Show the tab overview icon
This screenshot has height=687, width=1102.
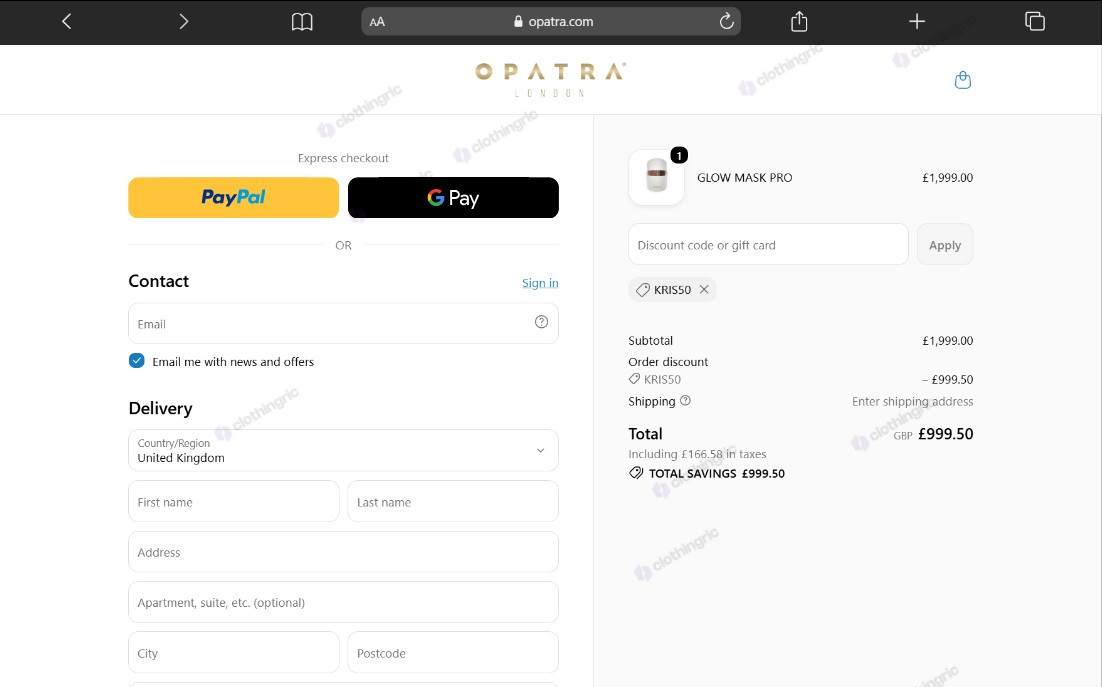pos(1035,22)
